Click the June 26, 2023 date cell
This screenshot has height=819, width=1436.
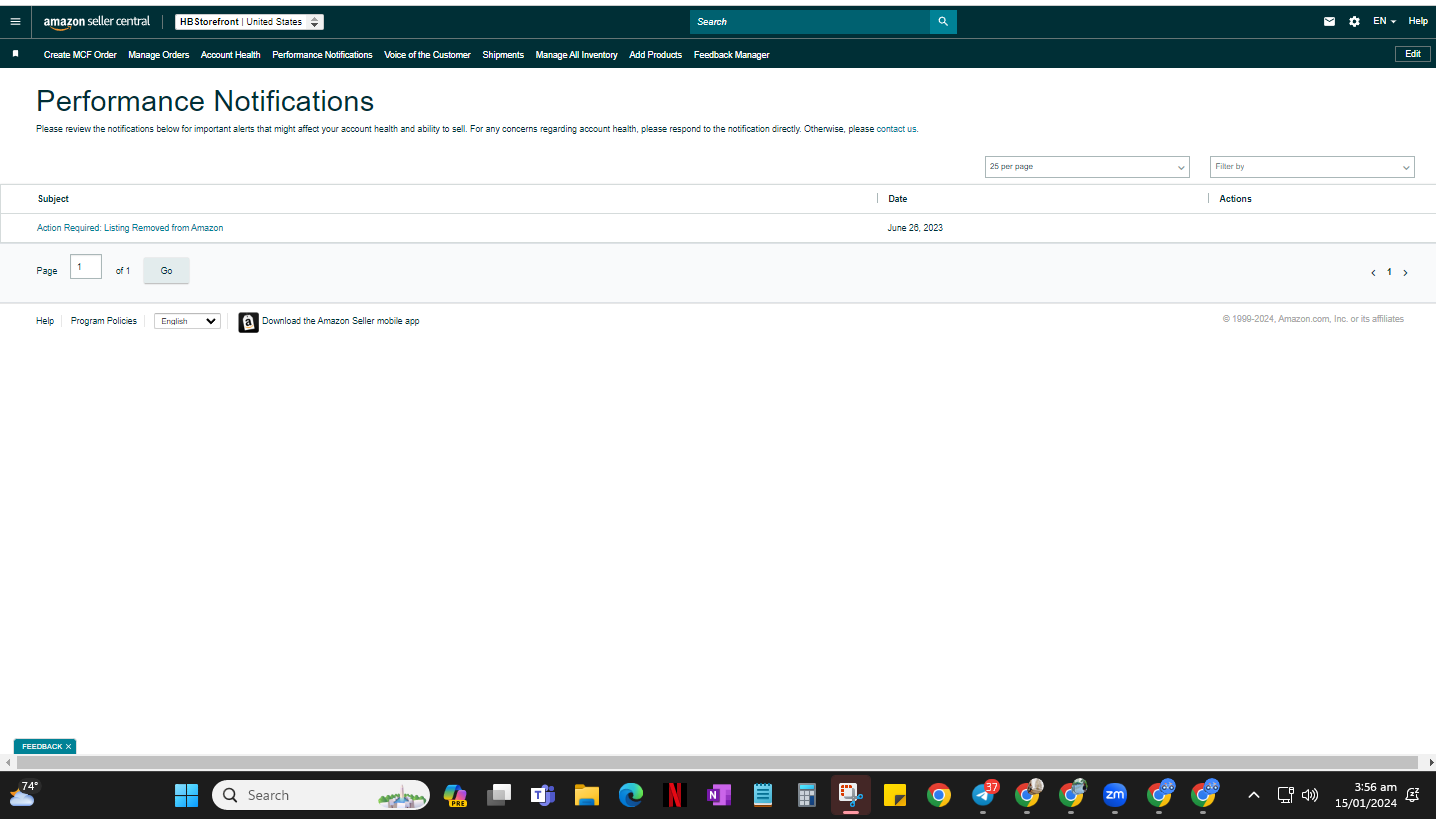click(x=915, y=228)
